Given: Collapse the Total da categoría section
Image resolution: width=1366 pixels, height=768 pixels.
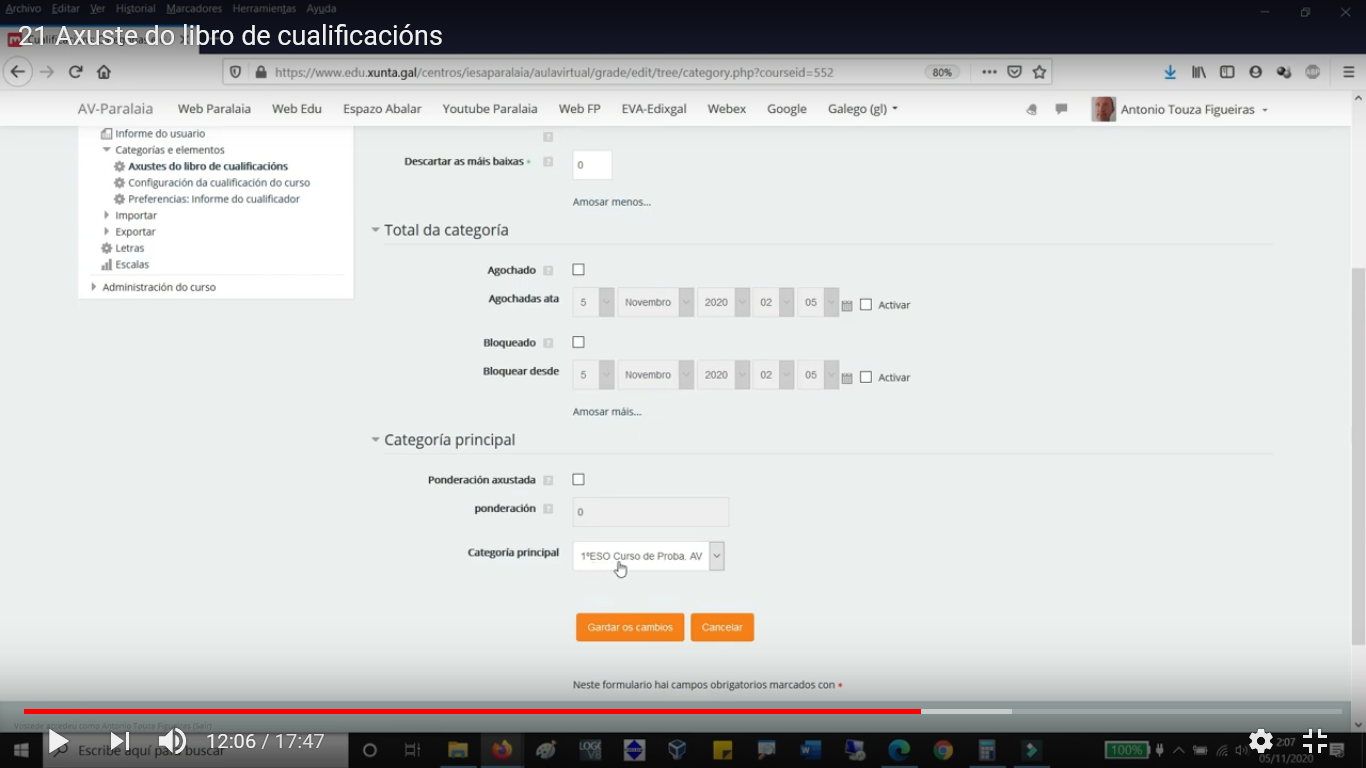Looking at the screenshot, I should (x=376, y=230).
